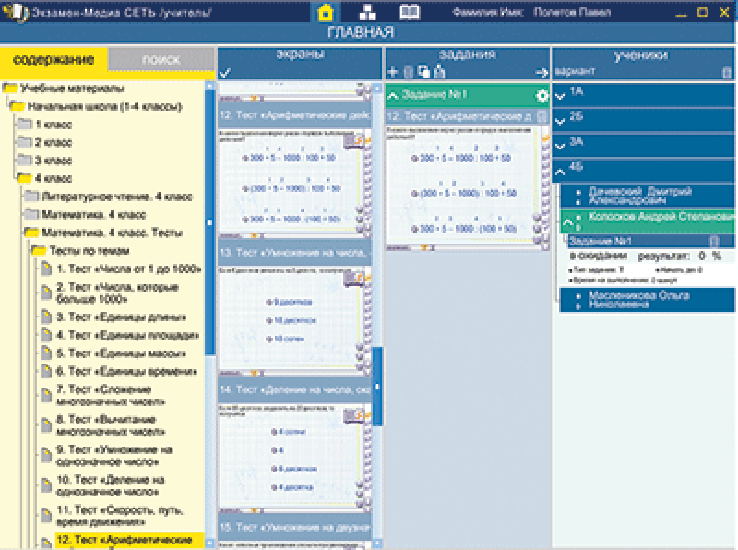This screenshot has height=550, width=738.
Task: Delete test 12 from Задание №1 via trash icon
Action: 542,116
